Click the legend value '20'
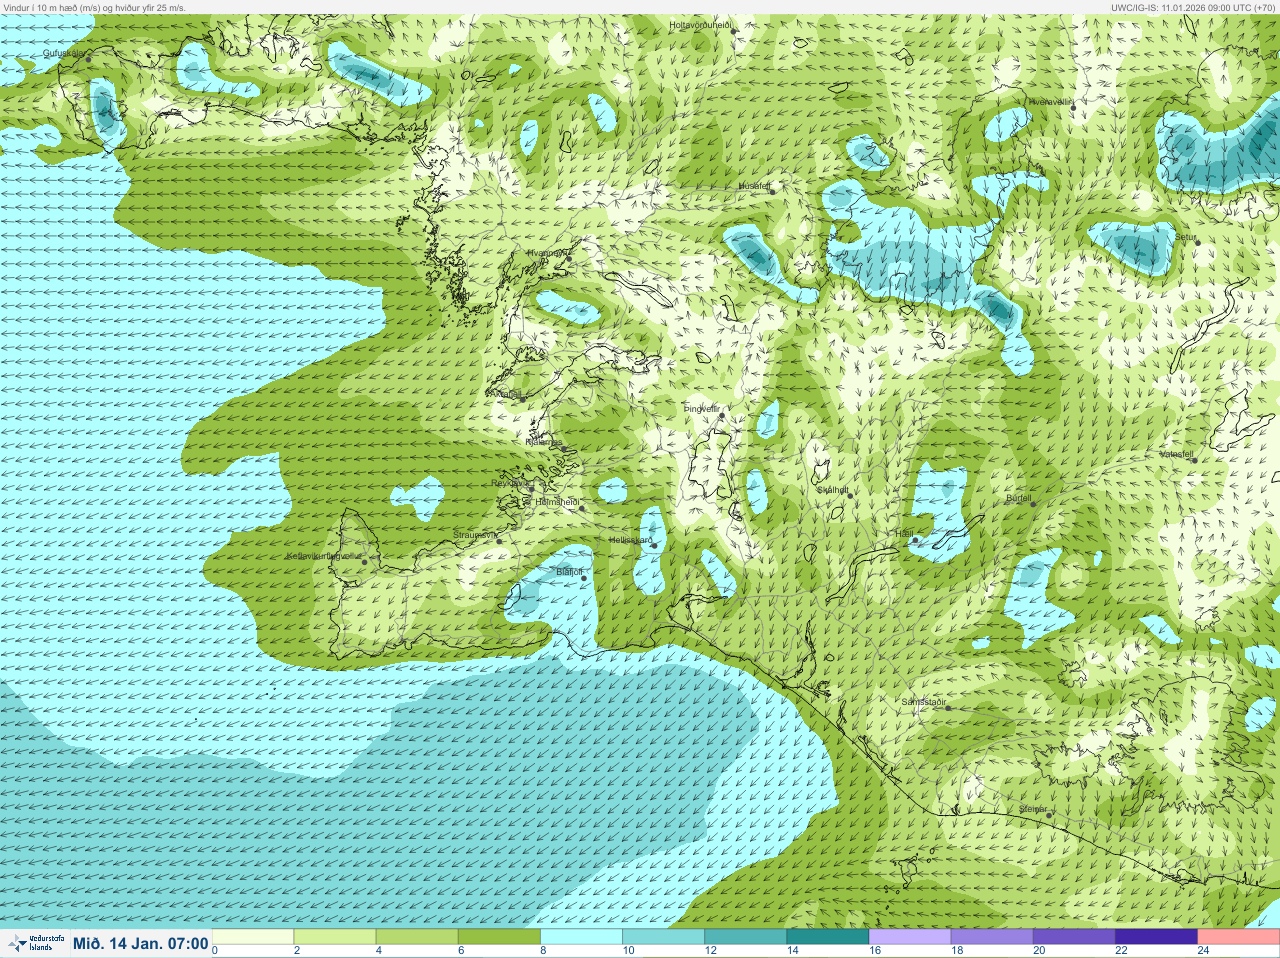The height and width of the screenshot is (958, 1280). [1039, 950]
